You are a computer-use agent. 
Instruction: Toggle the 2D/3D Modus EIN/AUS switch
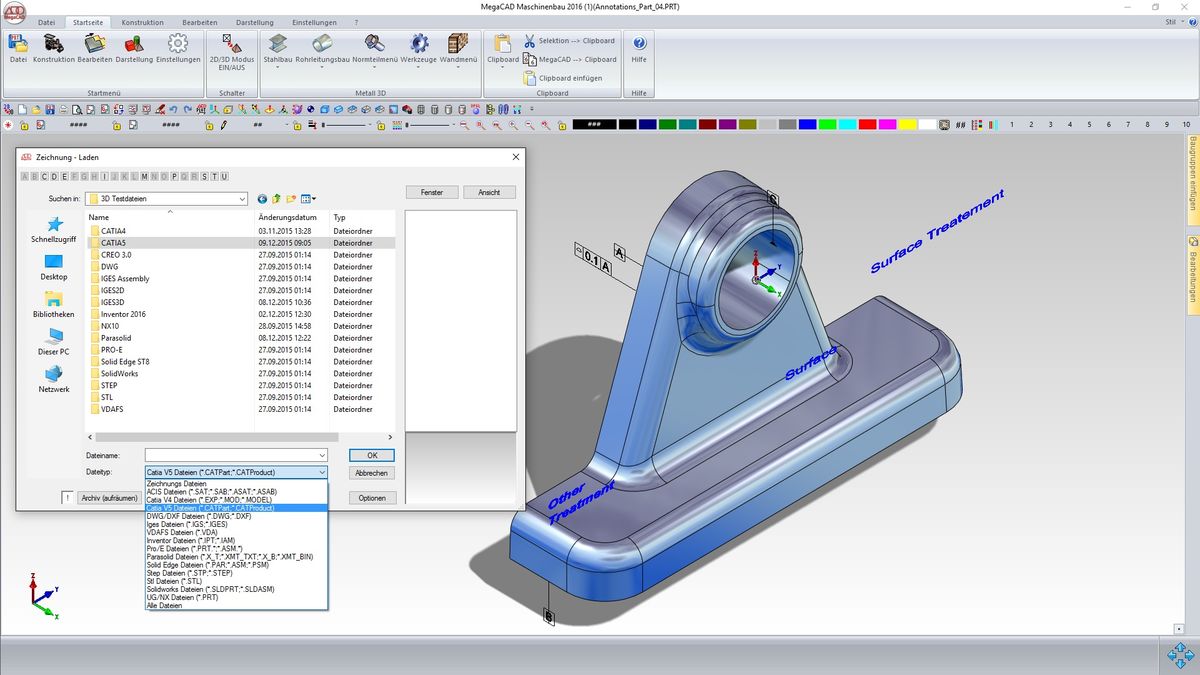click(x=232, y=45)
